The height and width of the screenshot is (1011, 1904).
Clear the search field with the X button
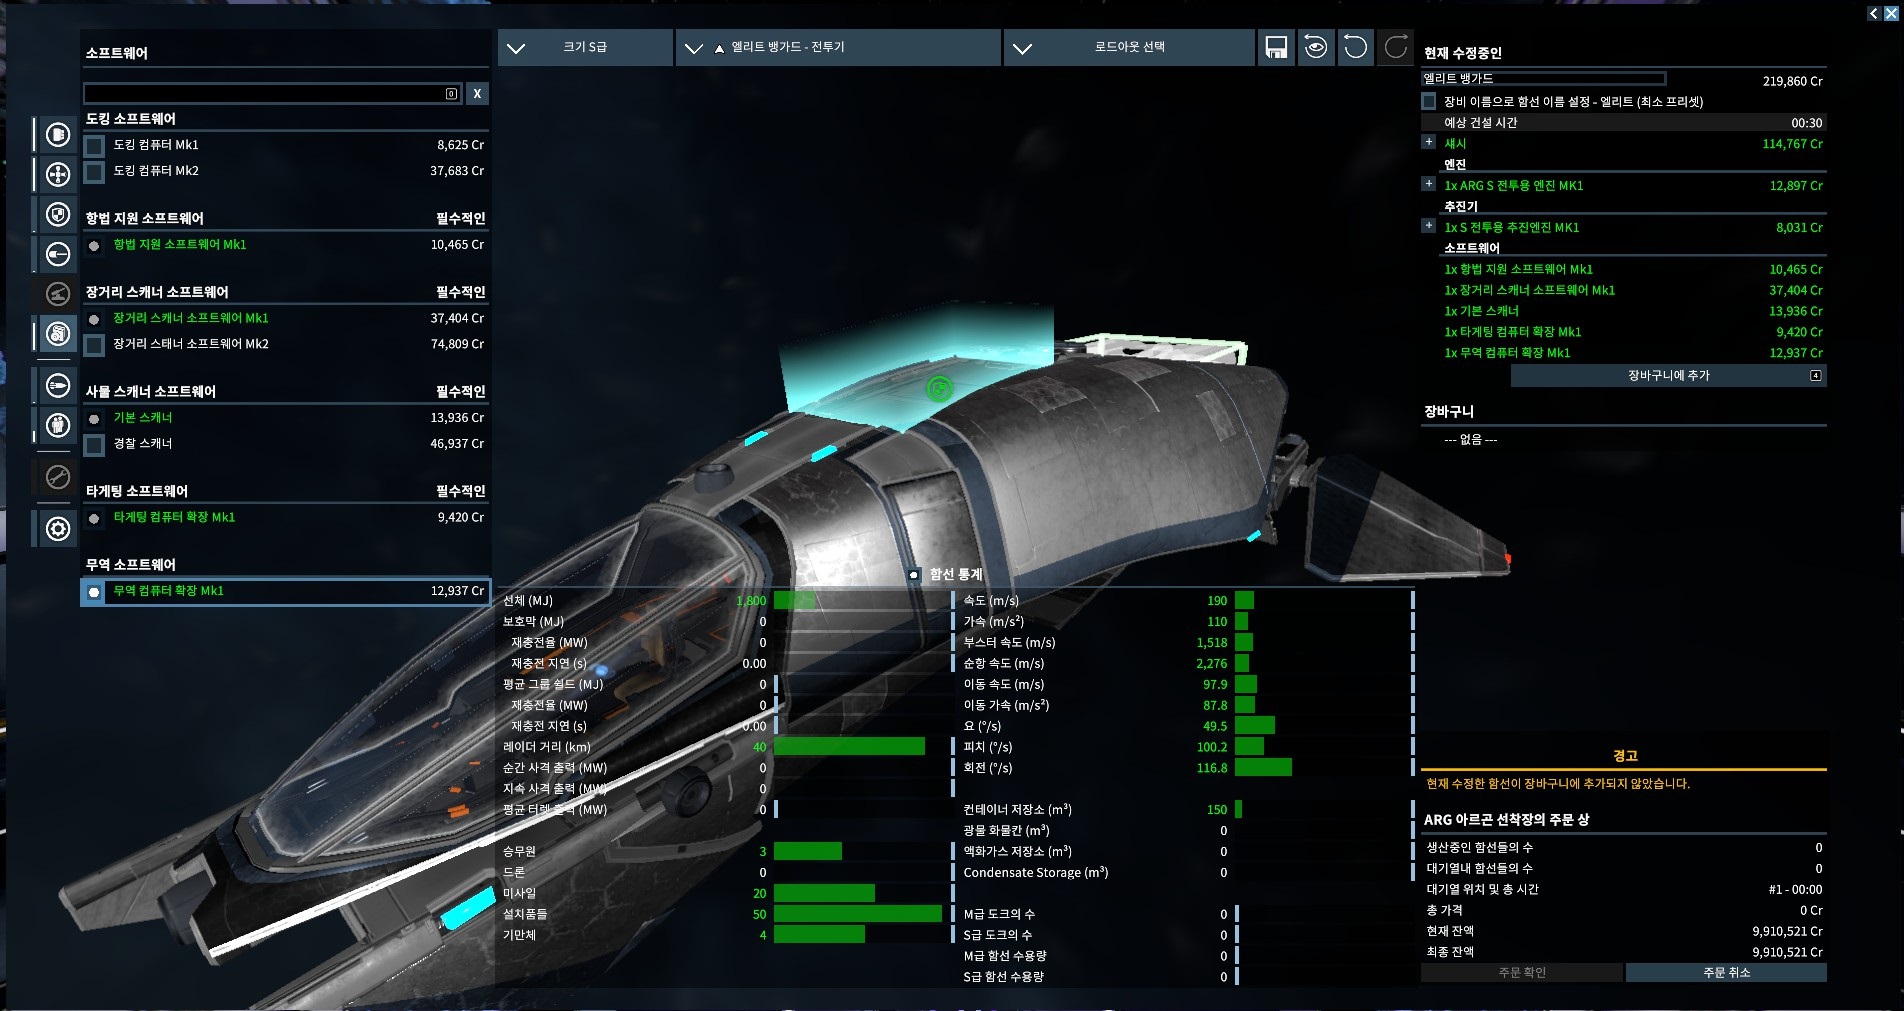478,93
